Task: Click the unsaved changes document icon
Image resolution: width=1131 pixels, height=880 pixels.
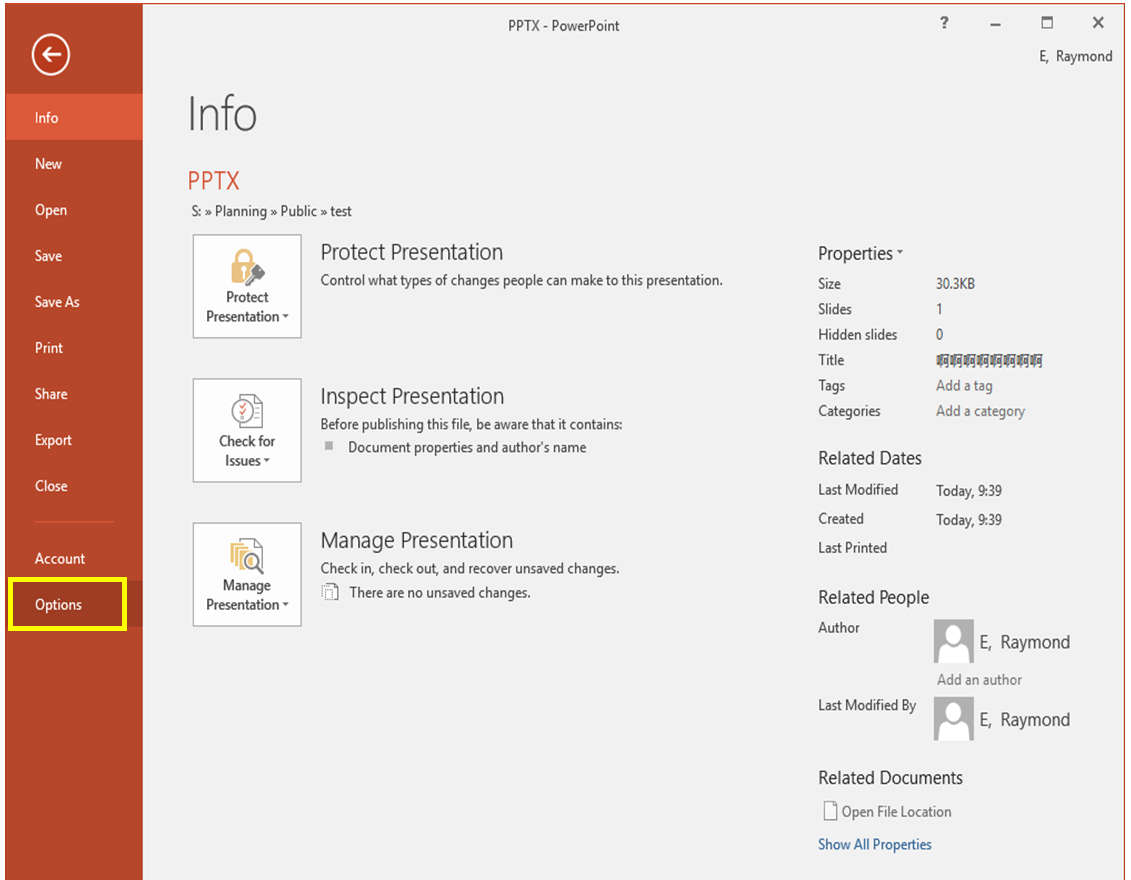Action: point(330,592)
